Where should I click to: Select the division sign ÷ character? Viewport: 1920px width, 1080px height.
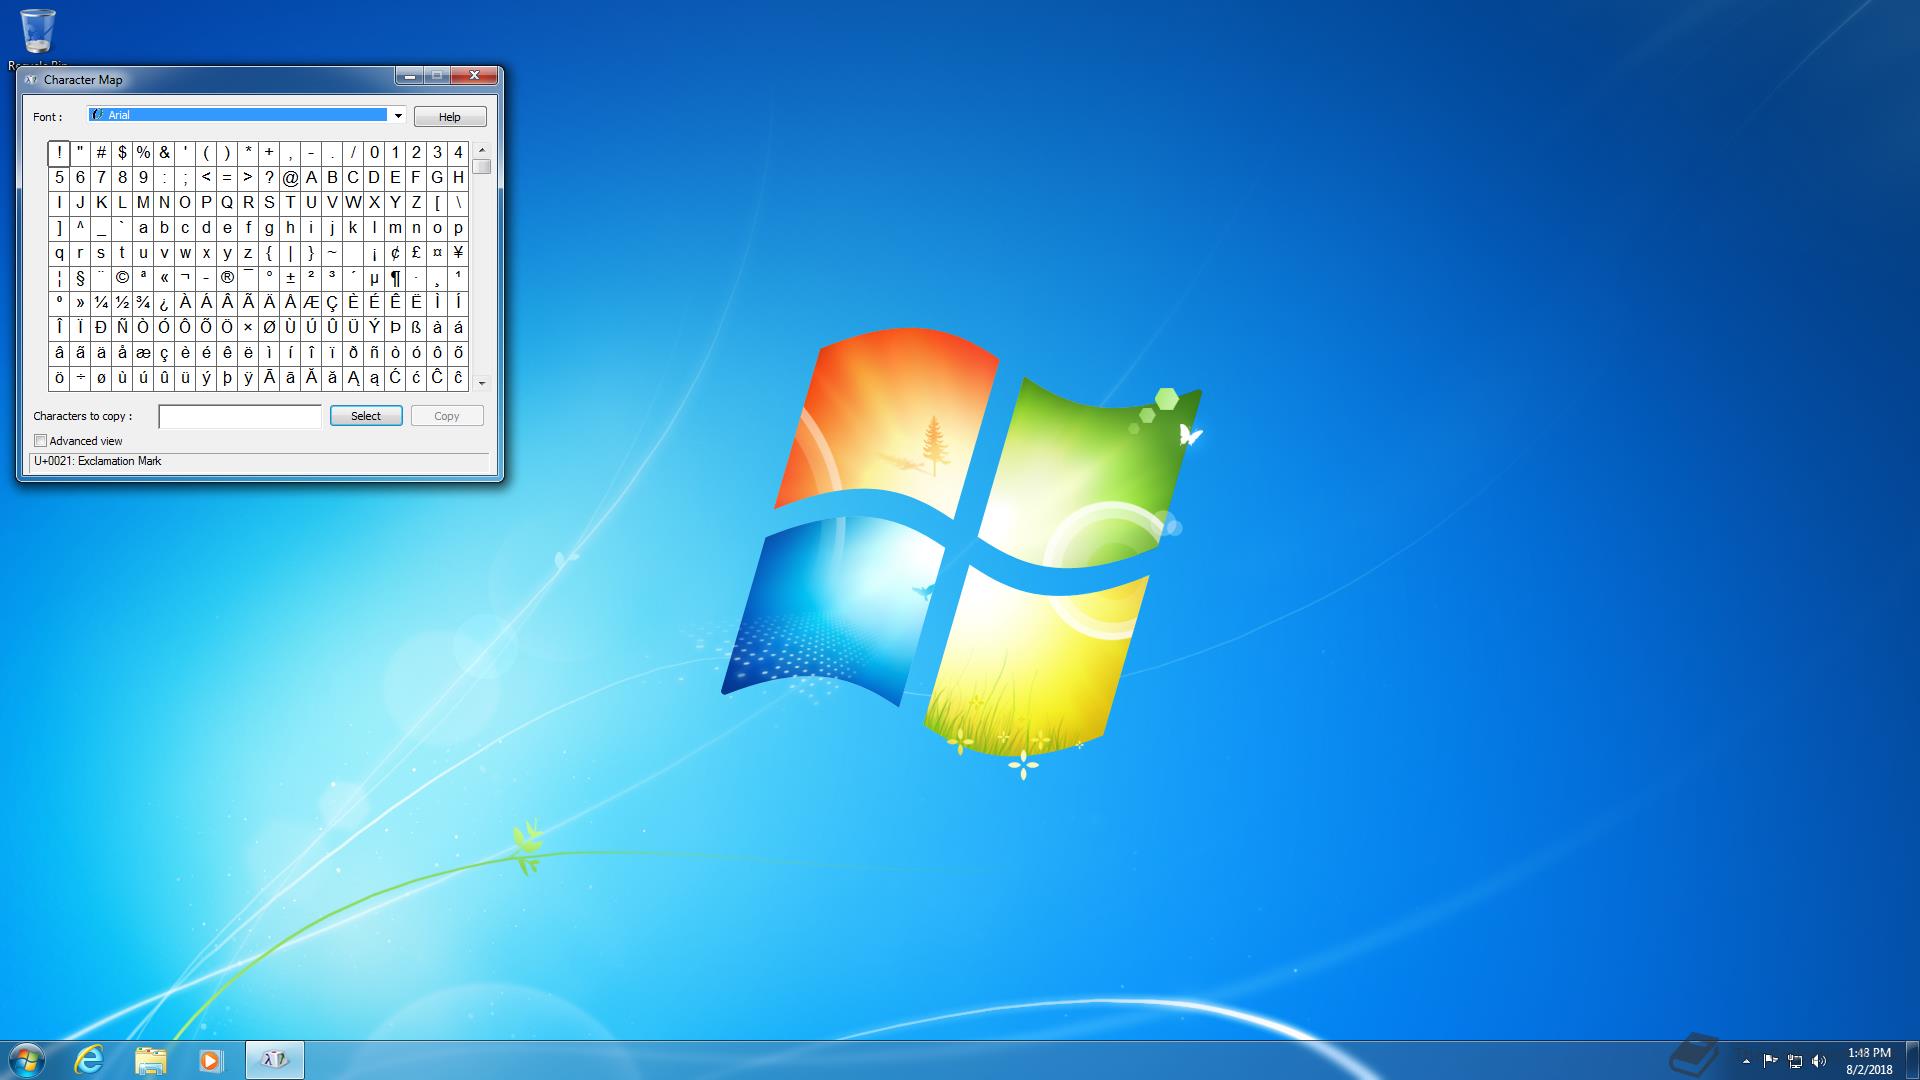click(x=80, y=378)
